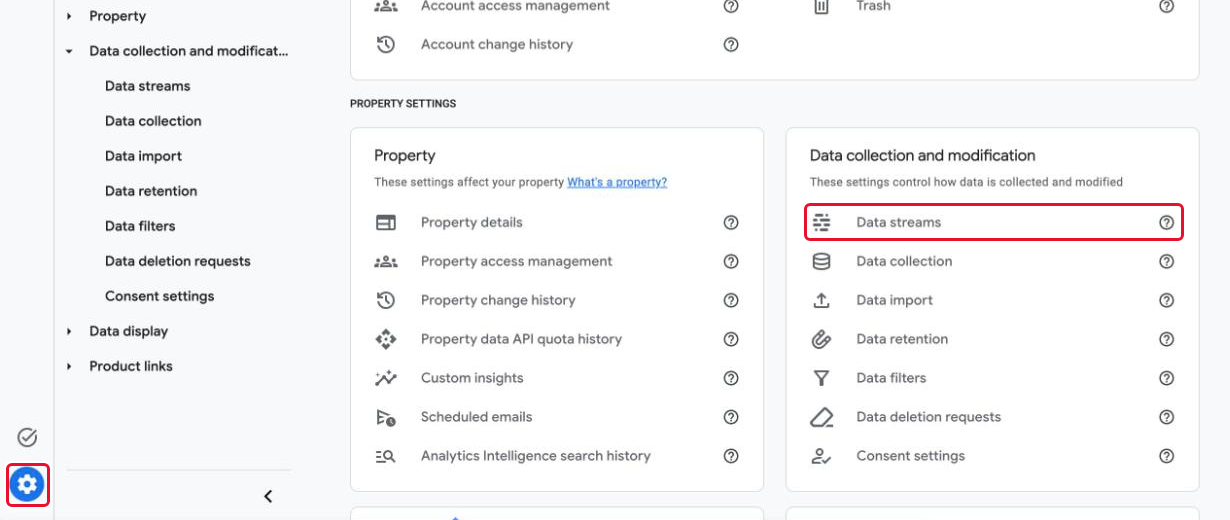1230x520 pixels.
Task: Open help for Consent settings
Action: 1166,456
